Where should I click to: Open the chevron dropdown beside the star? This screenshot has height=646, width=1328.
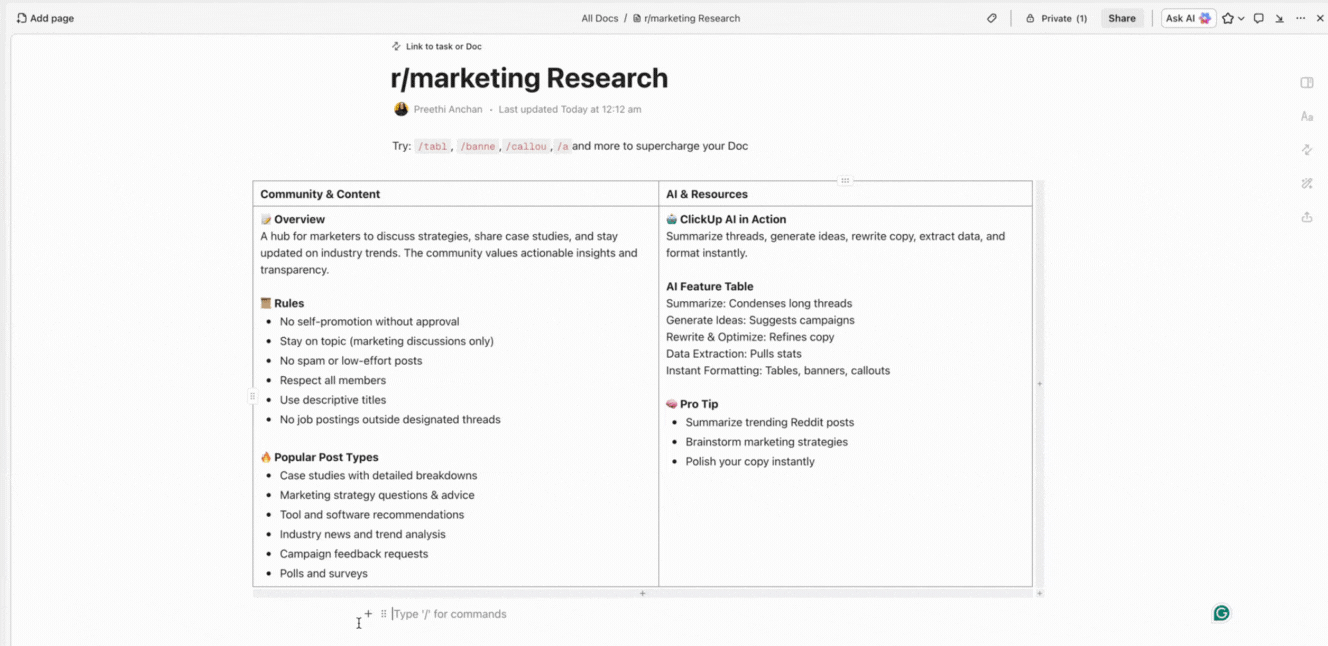1242,18
